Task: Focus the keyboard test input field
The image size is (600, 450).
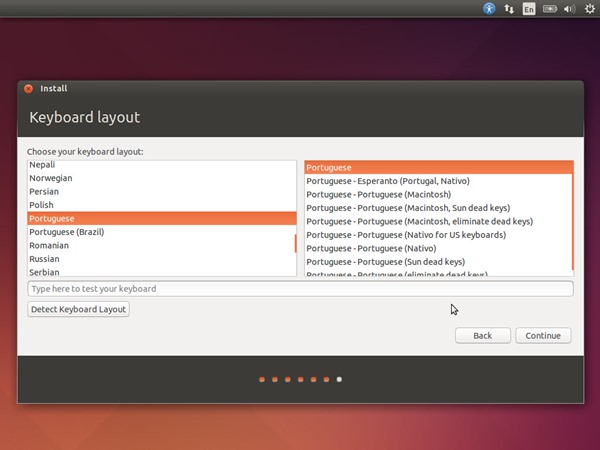Action: [300, 289]
